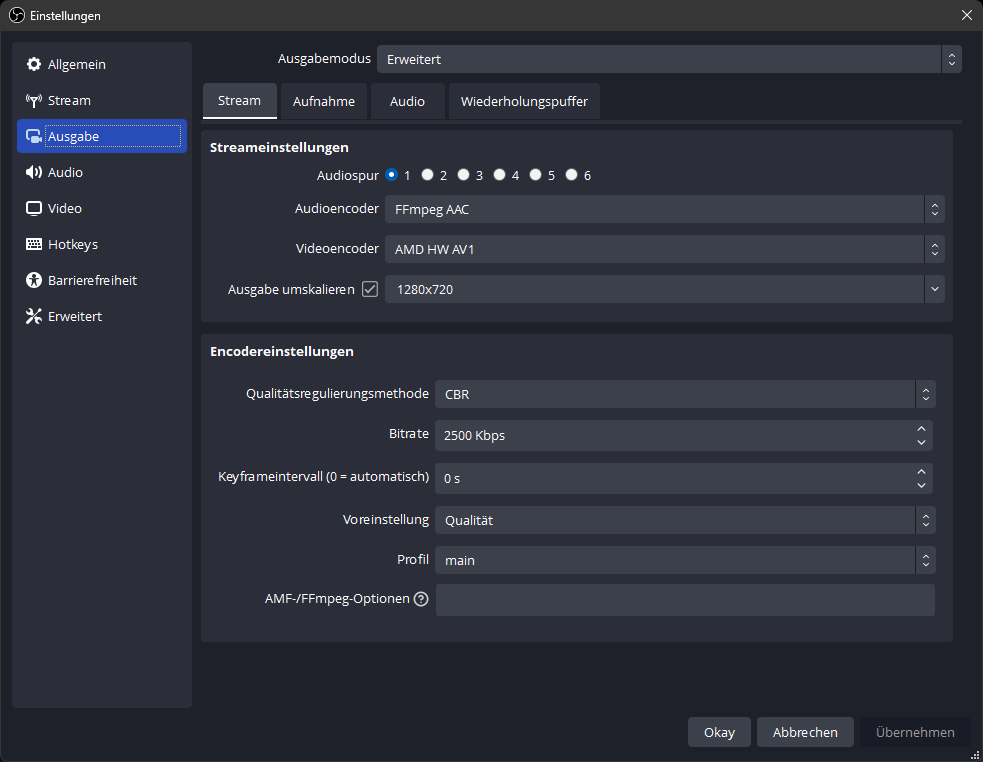Viewport: 983px width, 762px height.
Task: Click the Übernehmen button
Action: (x=915, y=732)
